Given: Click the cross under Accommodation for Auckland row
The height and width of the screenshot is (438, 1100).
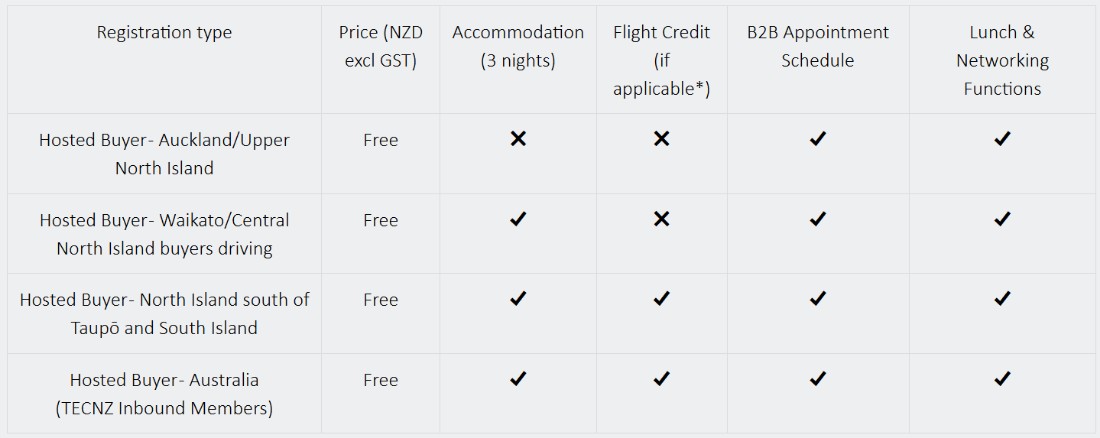Looking at the screenshot, I should [x=518, y=139].
